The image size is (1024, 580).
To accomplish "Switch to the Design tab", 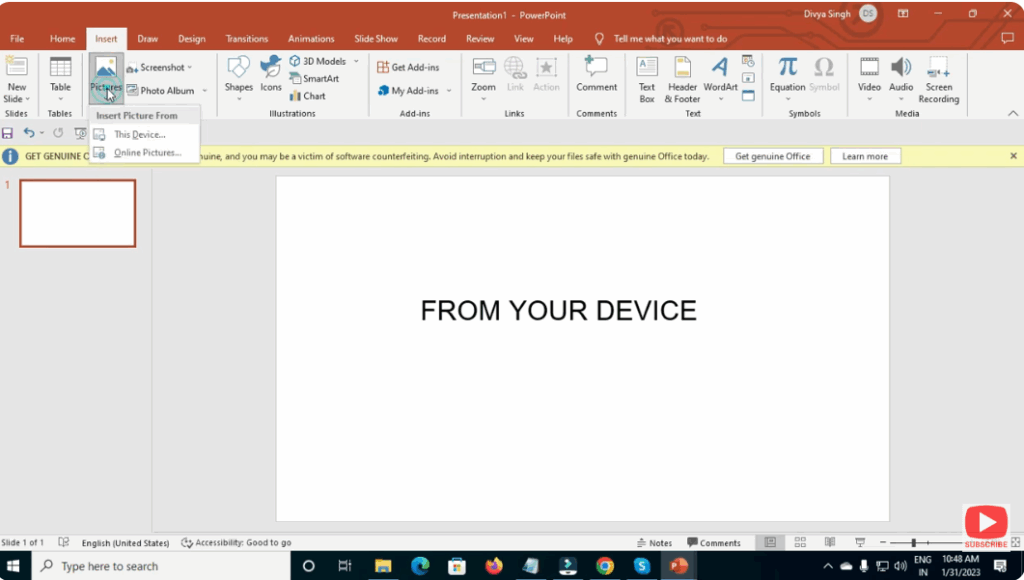I will point(191,39).
